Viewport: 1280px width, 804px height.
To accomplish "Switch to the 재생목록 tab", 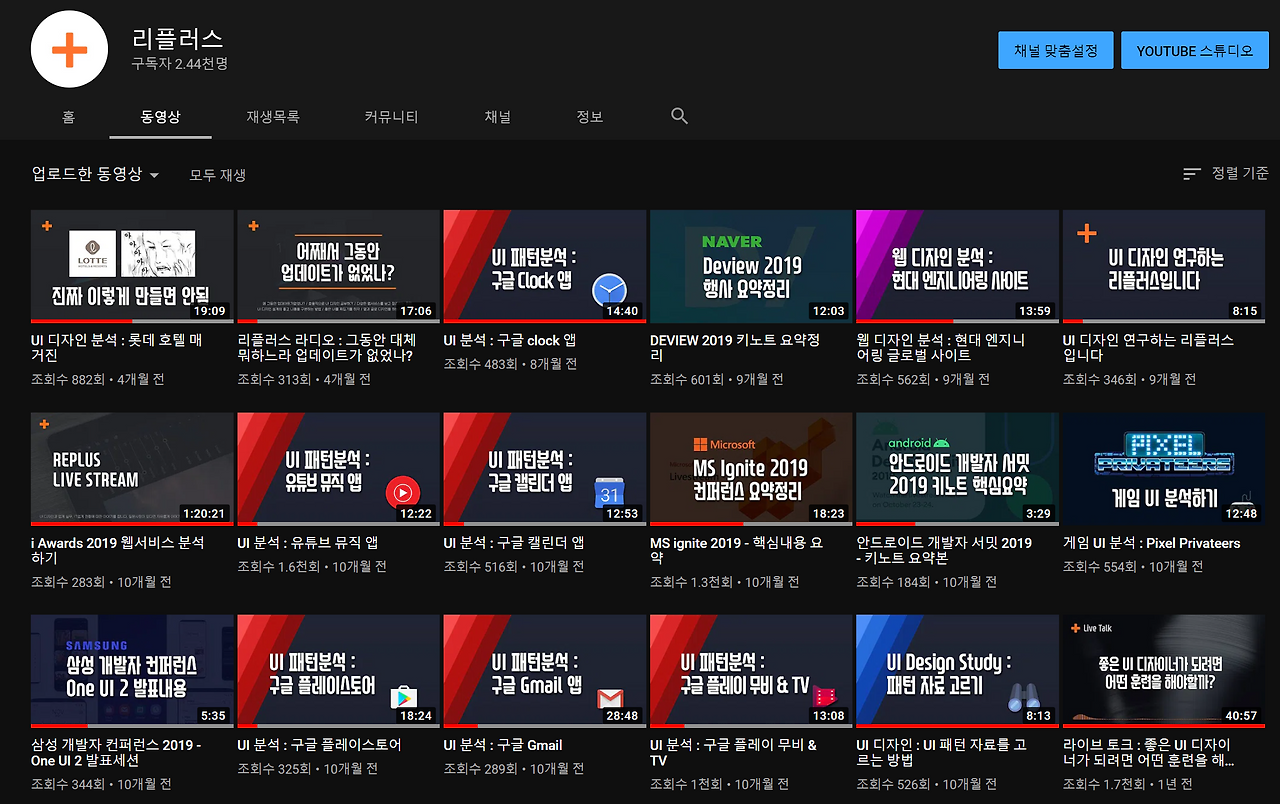I will click(273, 117).
